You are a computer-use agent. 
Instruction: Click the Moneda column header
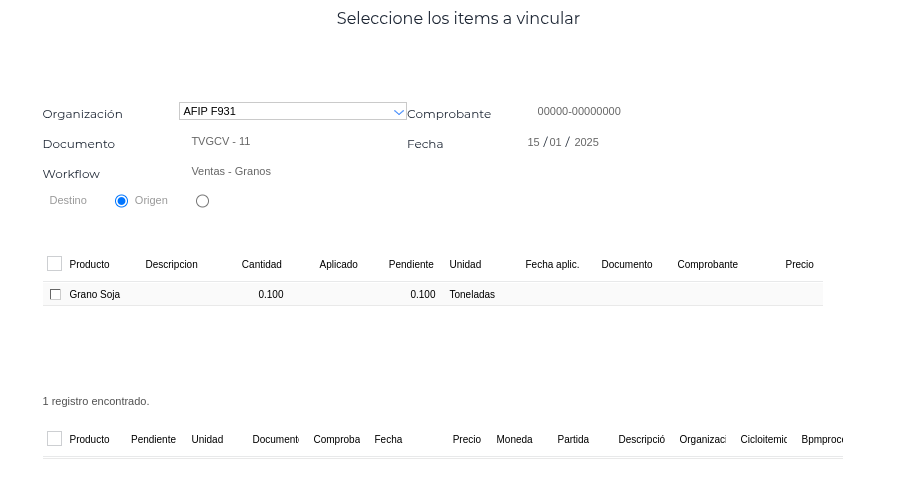[514, 440]
